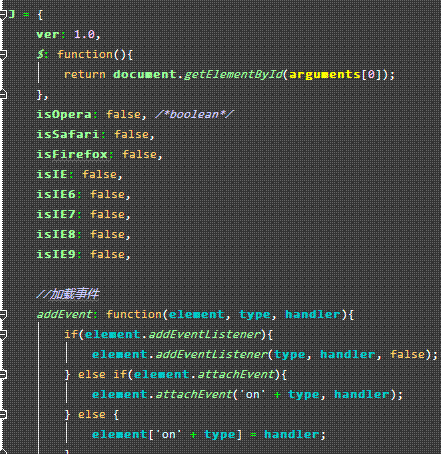Click the '//加载事件' comment line
This screenshot has height=454, width=441.
[x=68, y=294]
